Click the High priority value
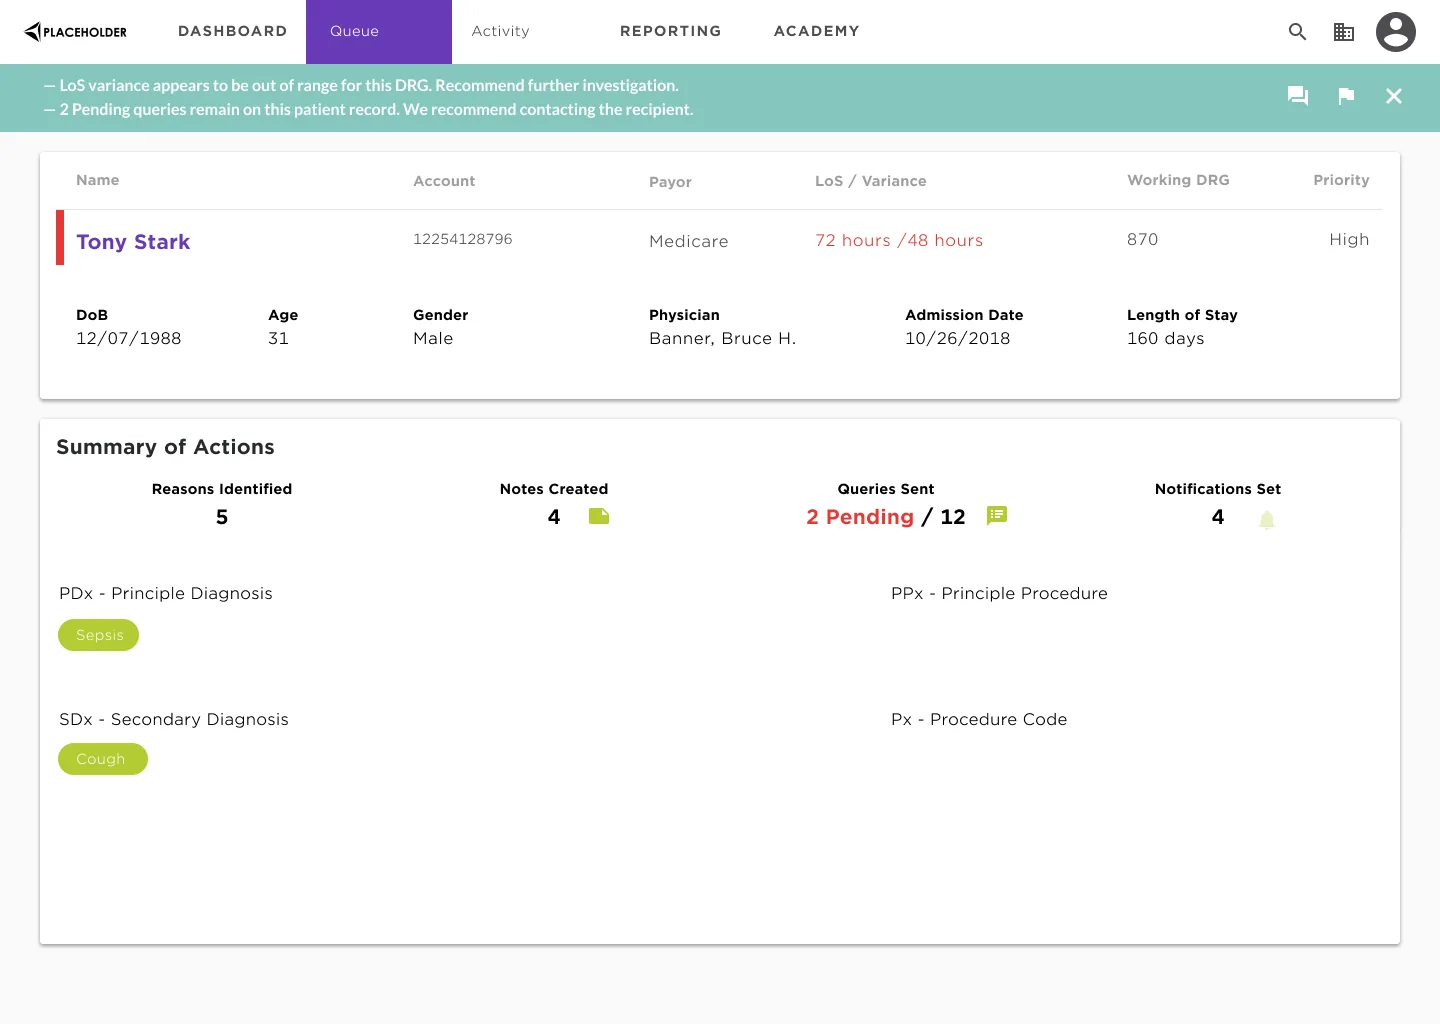Image resolution: width=1440 pixels, height=1024 pixels. click(x=1349, y=240)
